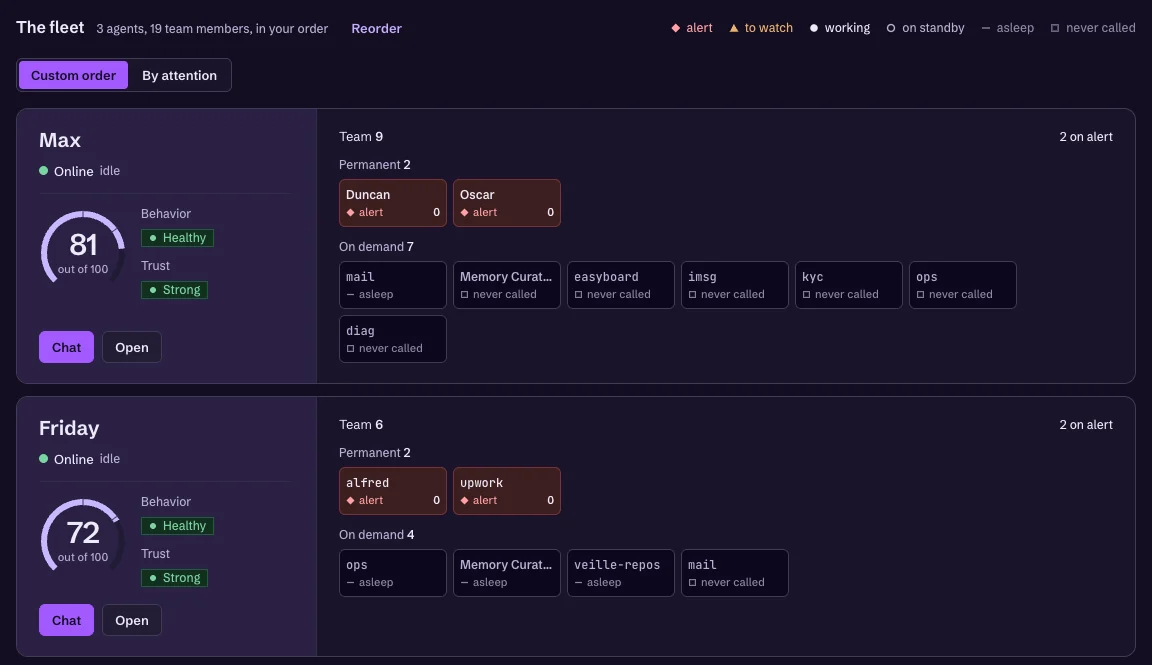Viewport: 1152px width, 665px height.
Task: Start a chat with Friday
Action: (66, 620)
